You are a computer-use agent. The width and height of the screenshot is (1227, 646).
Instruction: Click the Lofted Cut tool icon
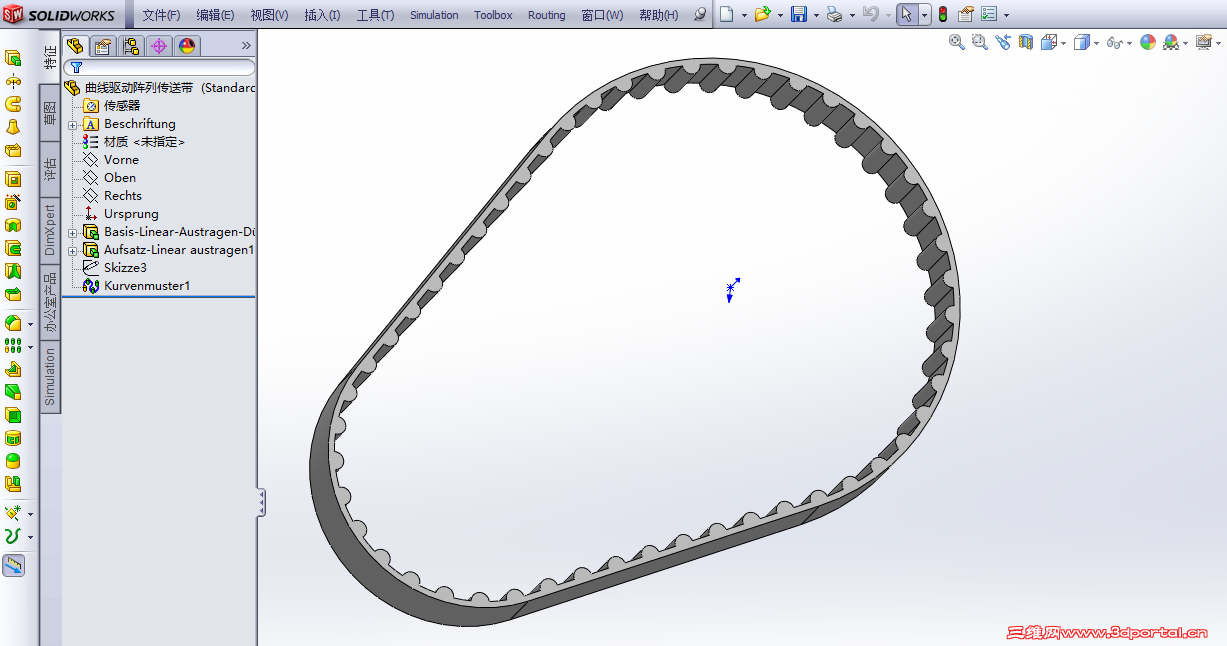(13, 271)
